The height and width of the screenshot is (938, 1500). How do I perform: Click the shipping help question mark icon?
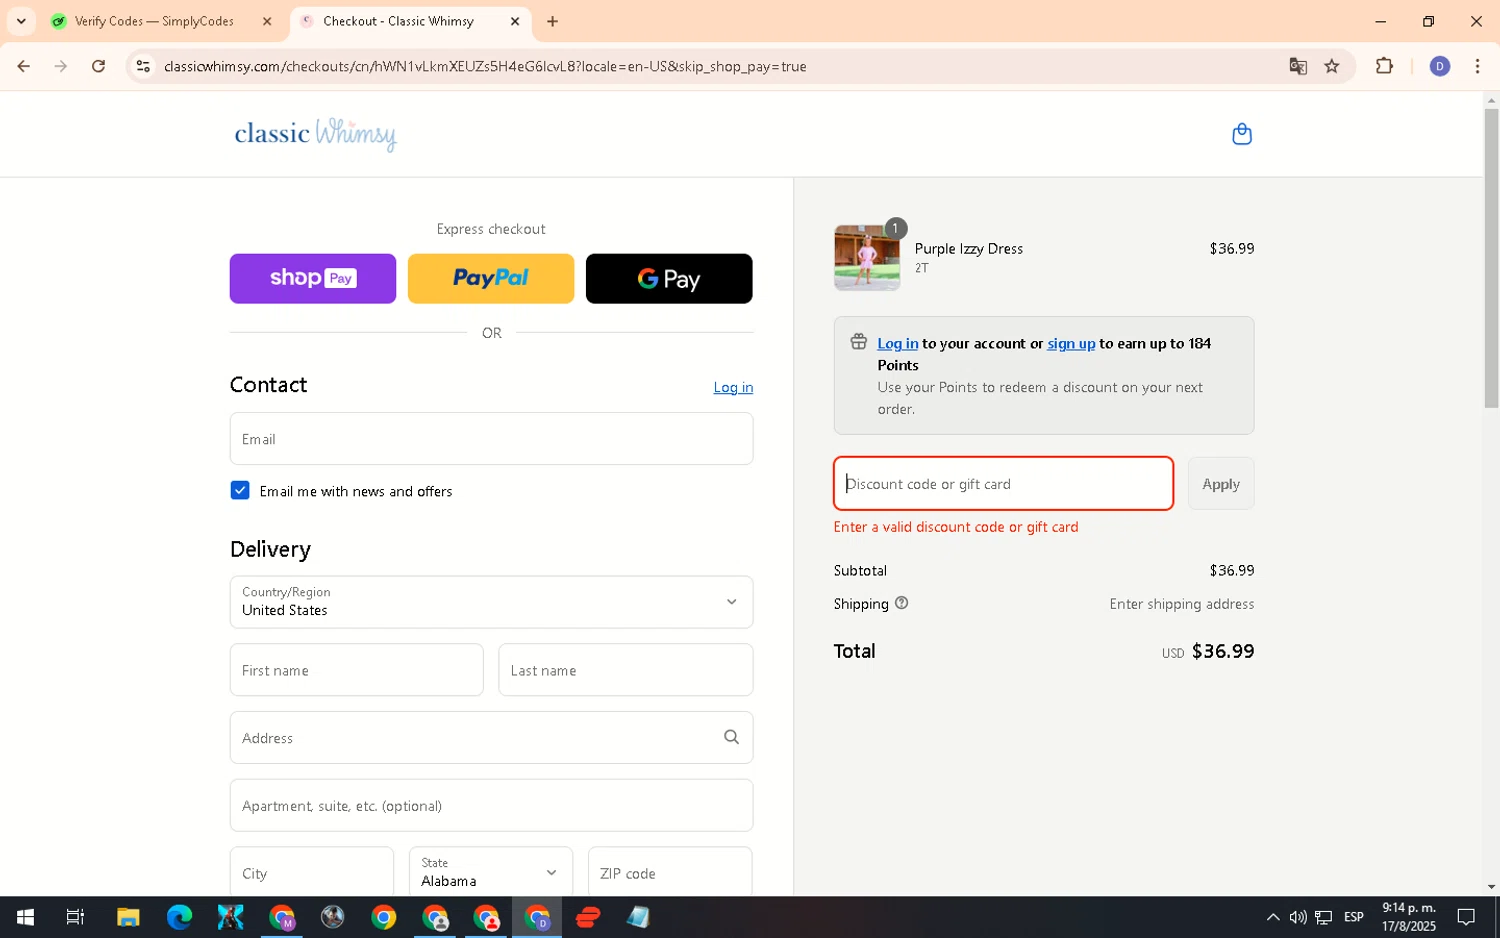[x=901, y=603]
